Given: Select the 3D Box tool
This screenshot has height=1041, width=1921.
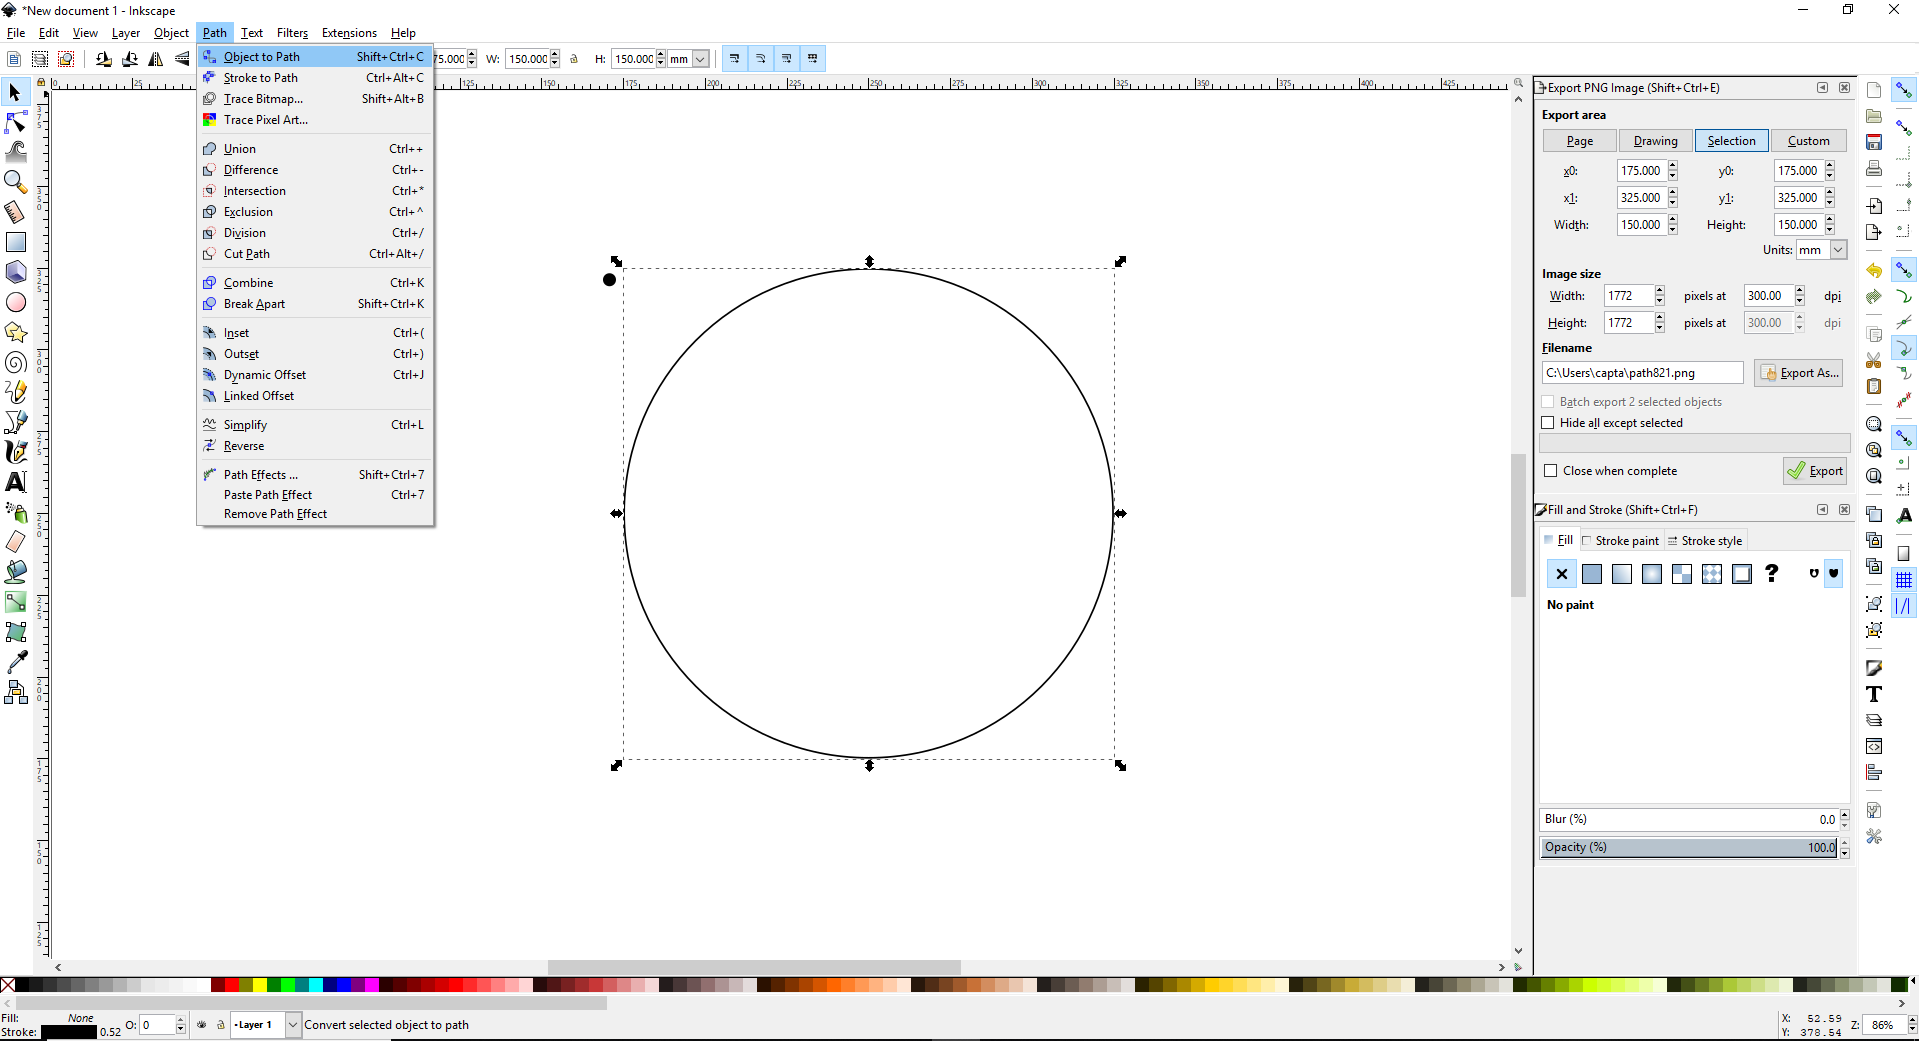Looking at the screenshot, I should coord(15,272).
